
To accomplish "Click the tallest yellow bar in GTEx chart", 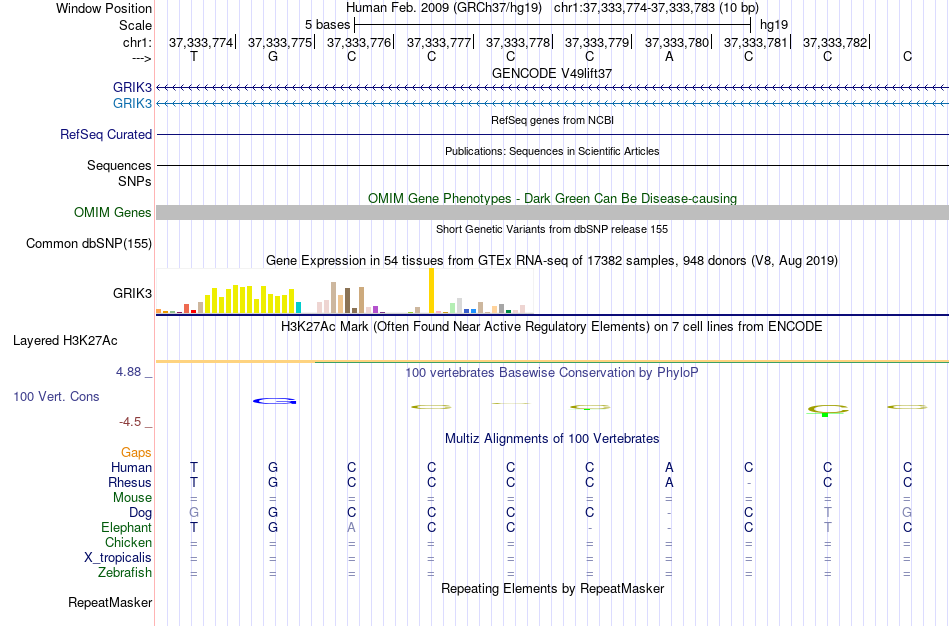I will click(x=431, y=290).
